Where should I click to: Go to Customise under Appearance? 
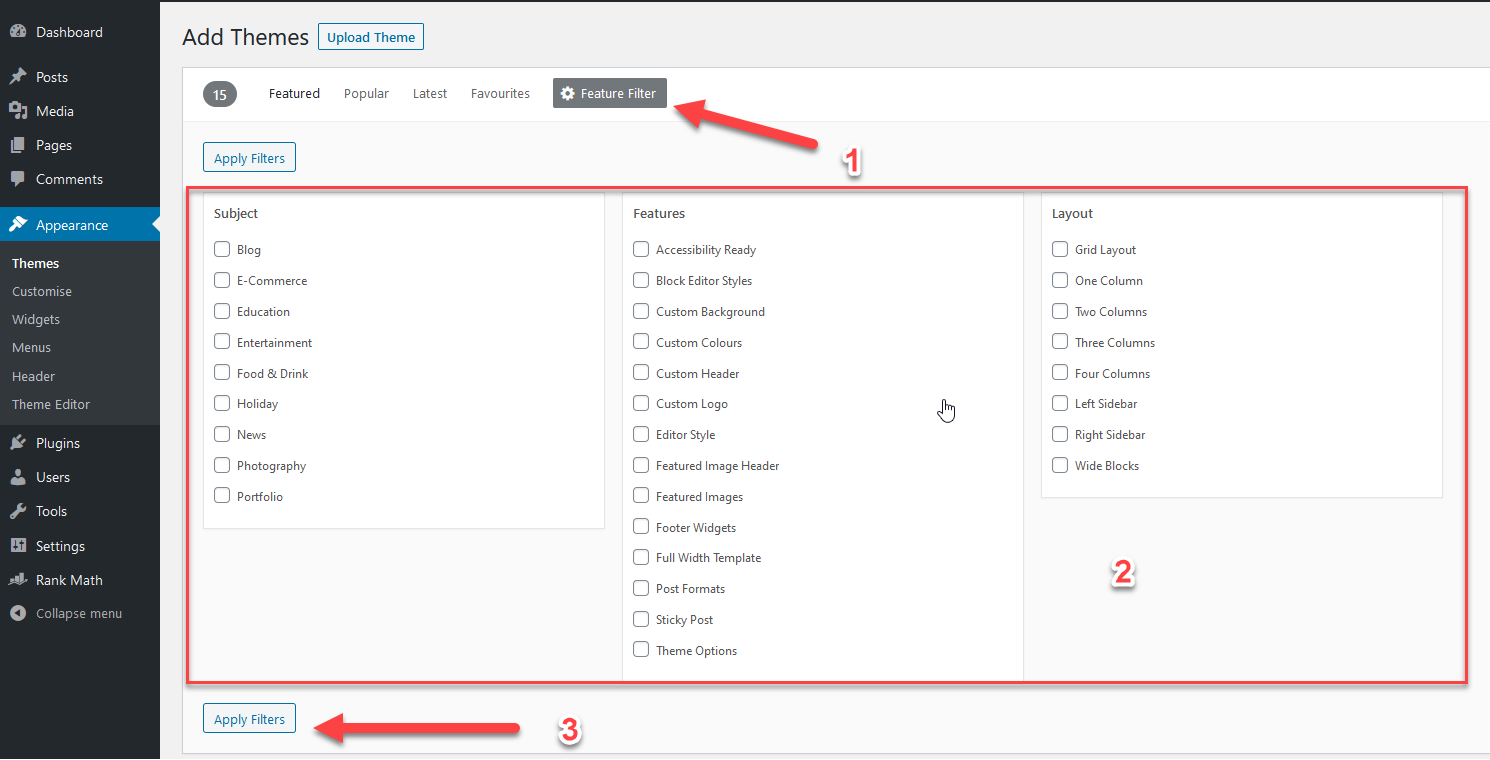click(42, 291)
